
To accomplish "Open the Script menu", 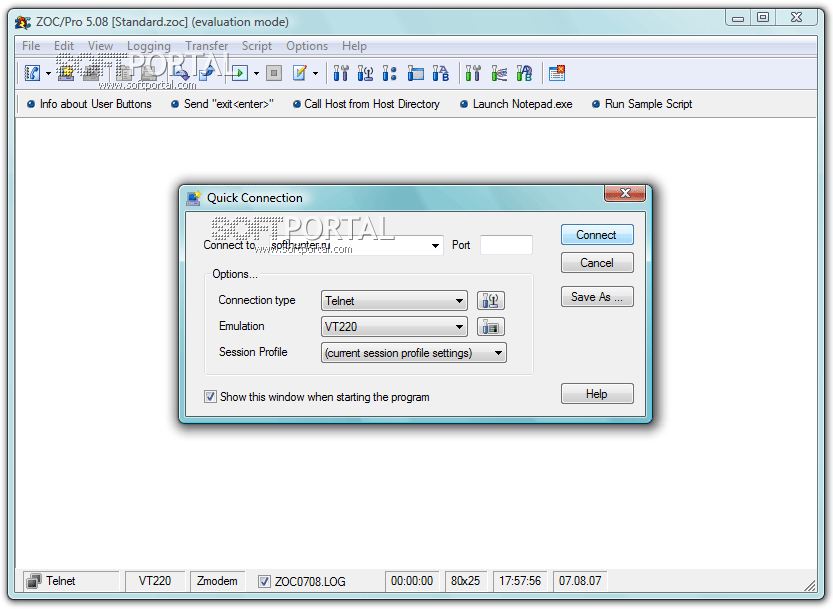I will 257,46.
